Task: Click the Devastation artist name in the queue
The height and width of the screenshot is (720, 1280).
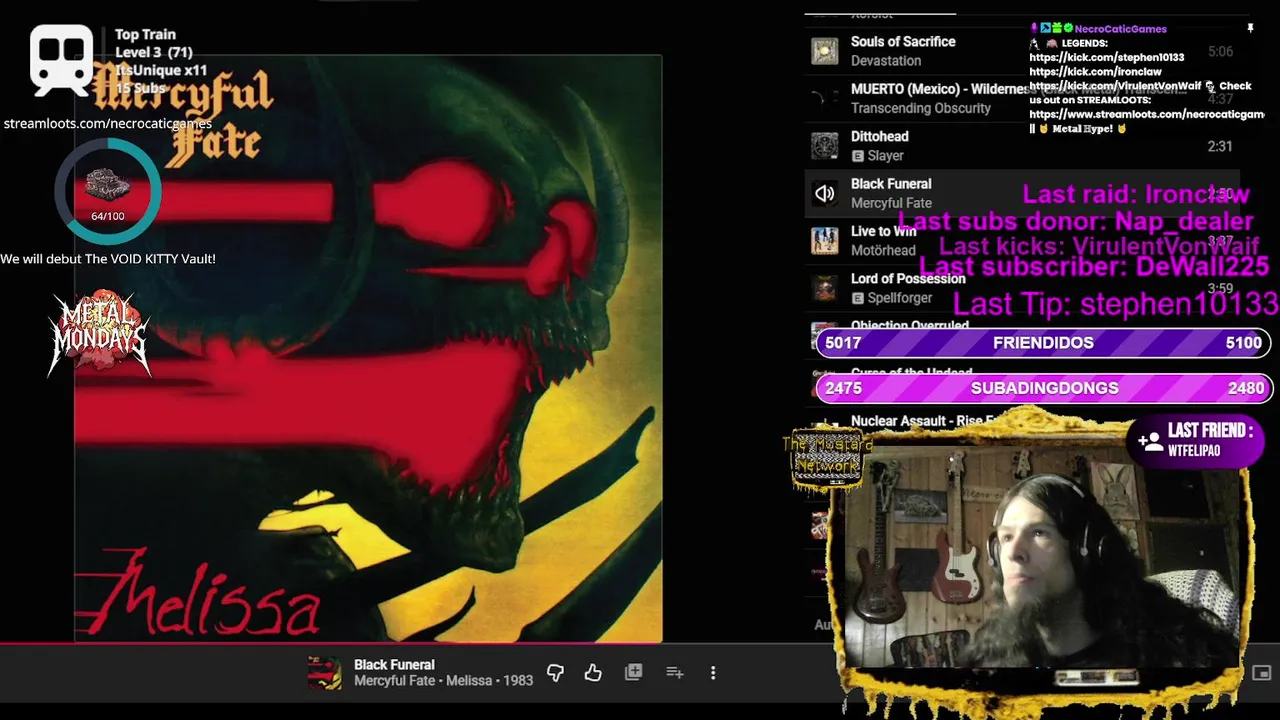Action: point(886,61)
